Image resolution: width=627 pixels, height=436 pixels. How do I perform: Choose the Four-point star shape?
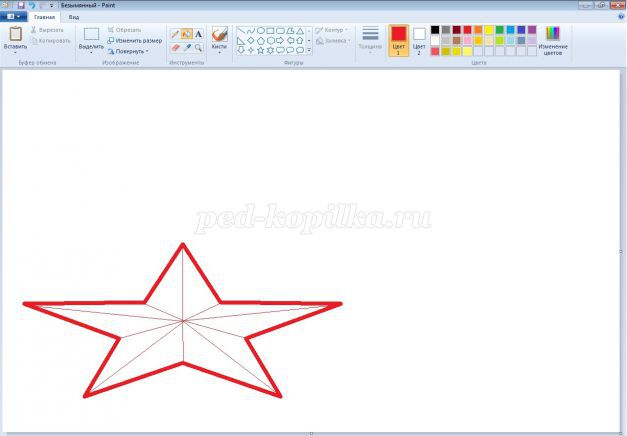pos(251,50)
